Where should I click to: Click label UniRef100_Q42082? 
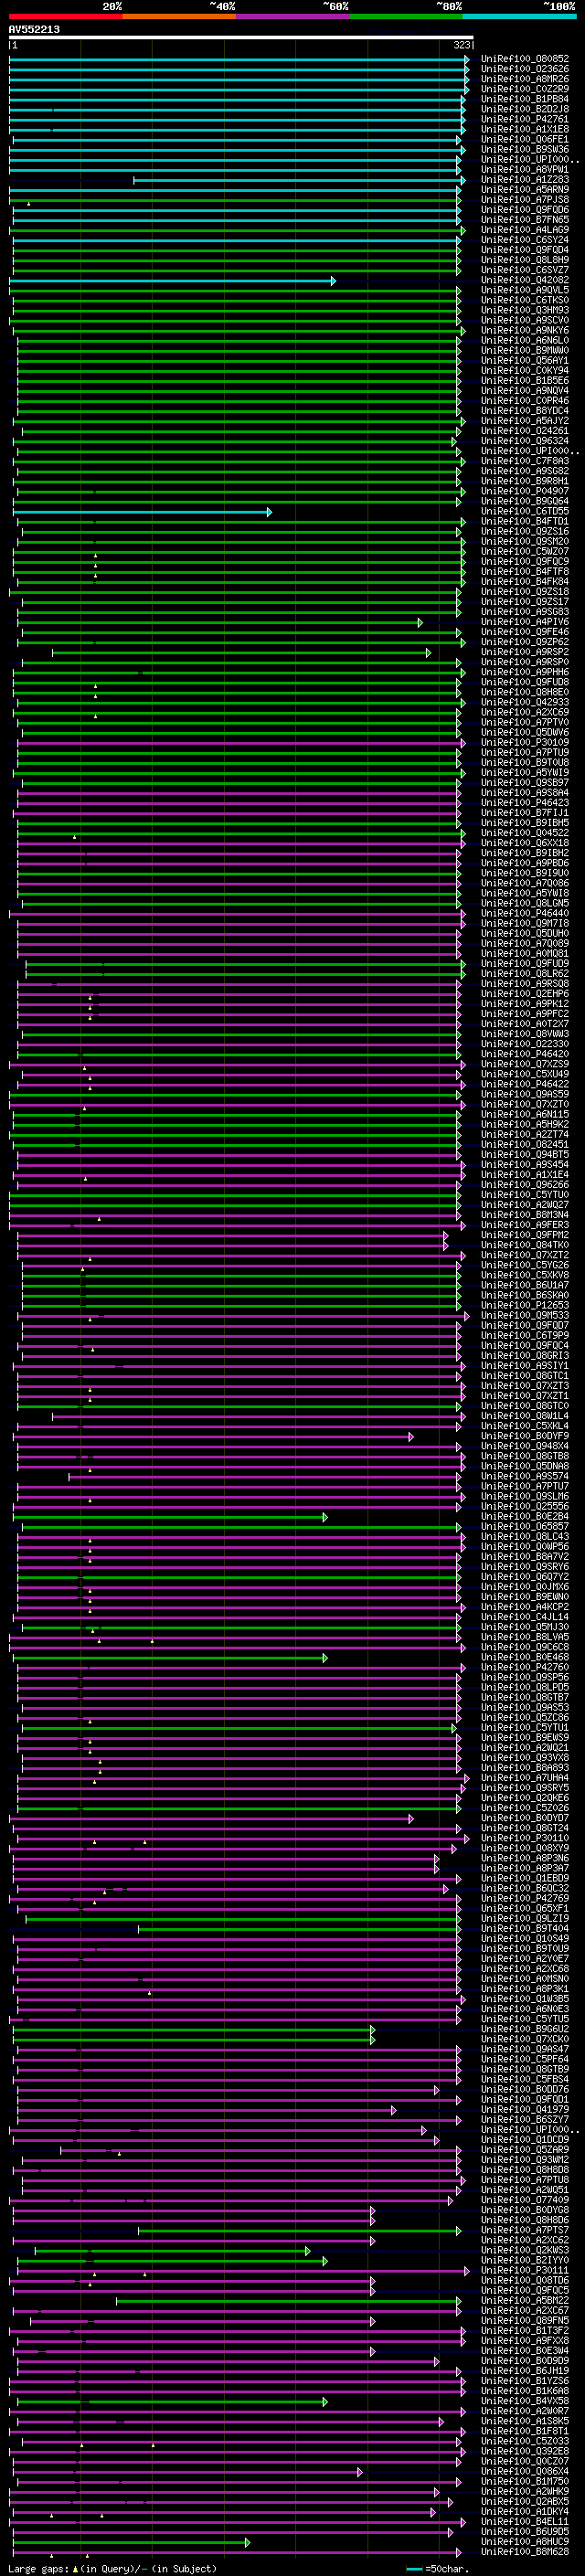(525, 280)
